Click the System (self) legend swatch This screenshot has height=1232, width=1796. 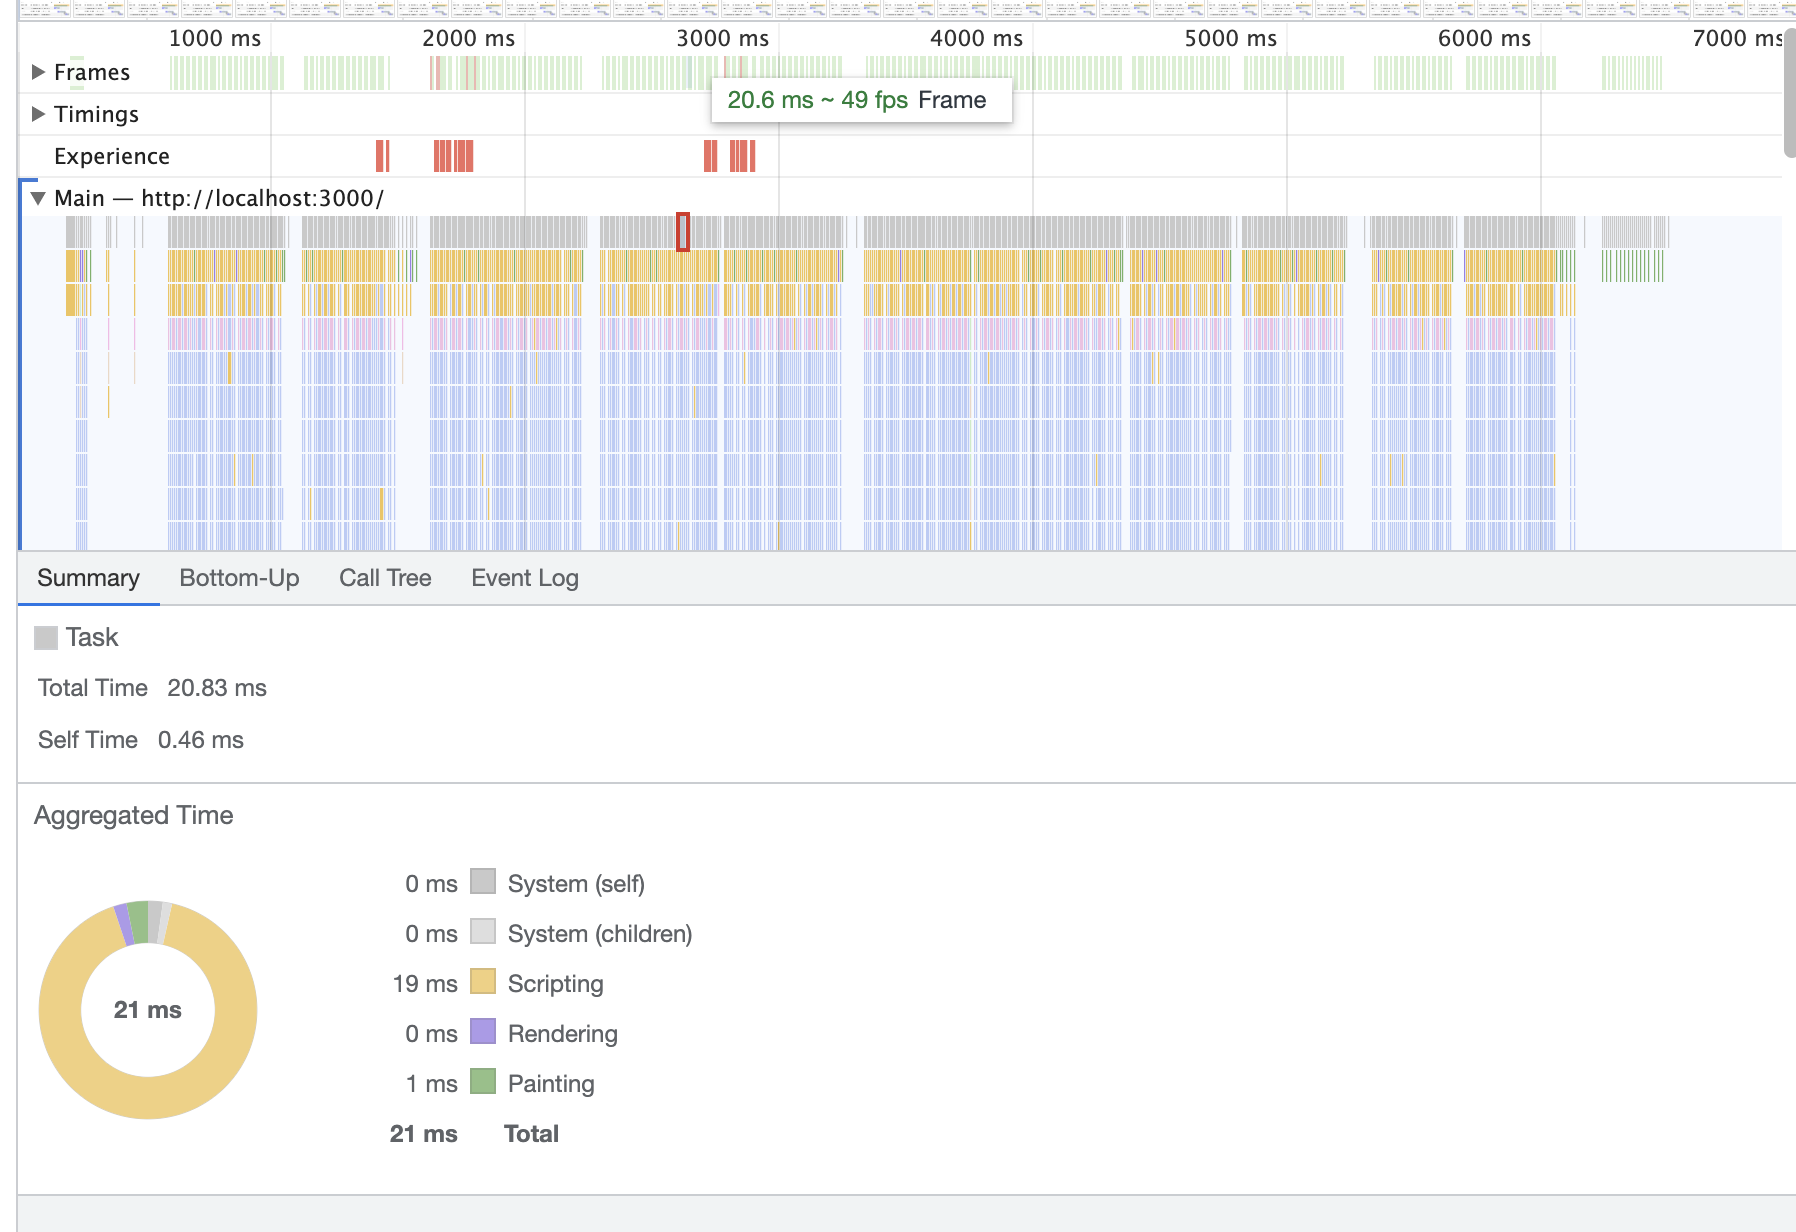[x=483, y=882]
